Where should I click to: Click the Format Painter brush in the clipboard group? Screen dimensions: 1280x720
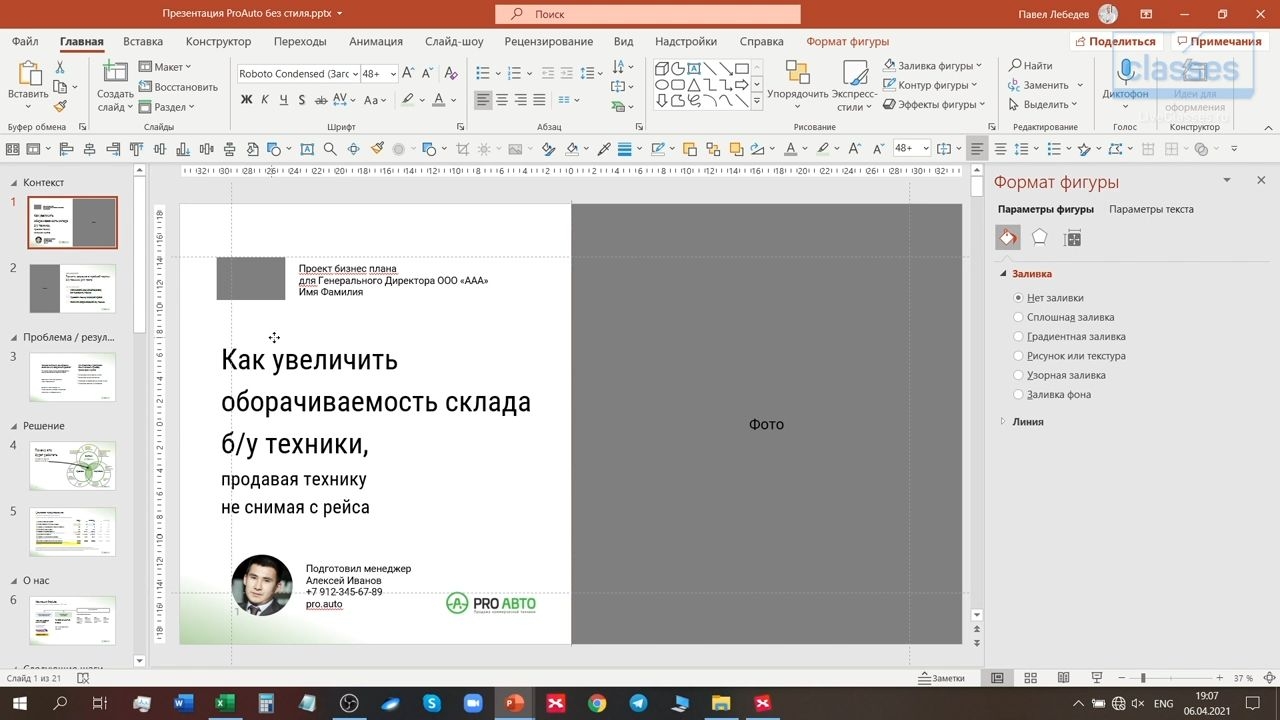[x=60, y=105]
